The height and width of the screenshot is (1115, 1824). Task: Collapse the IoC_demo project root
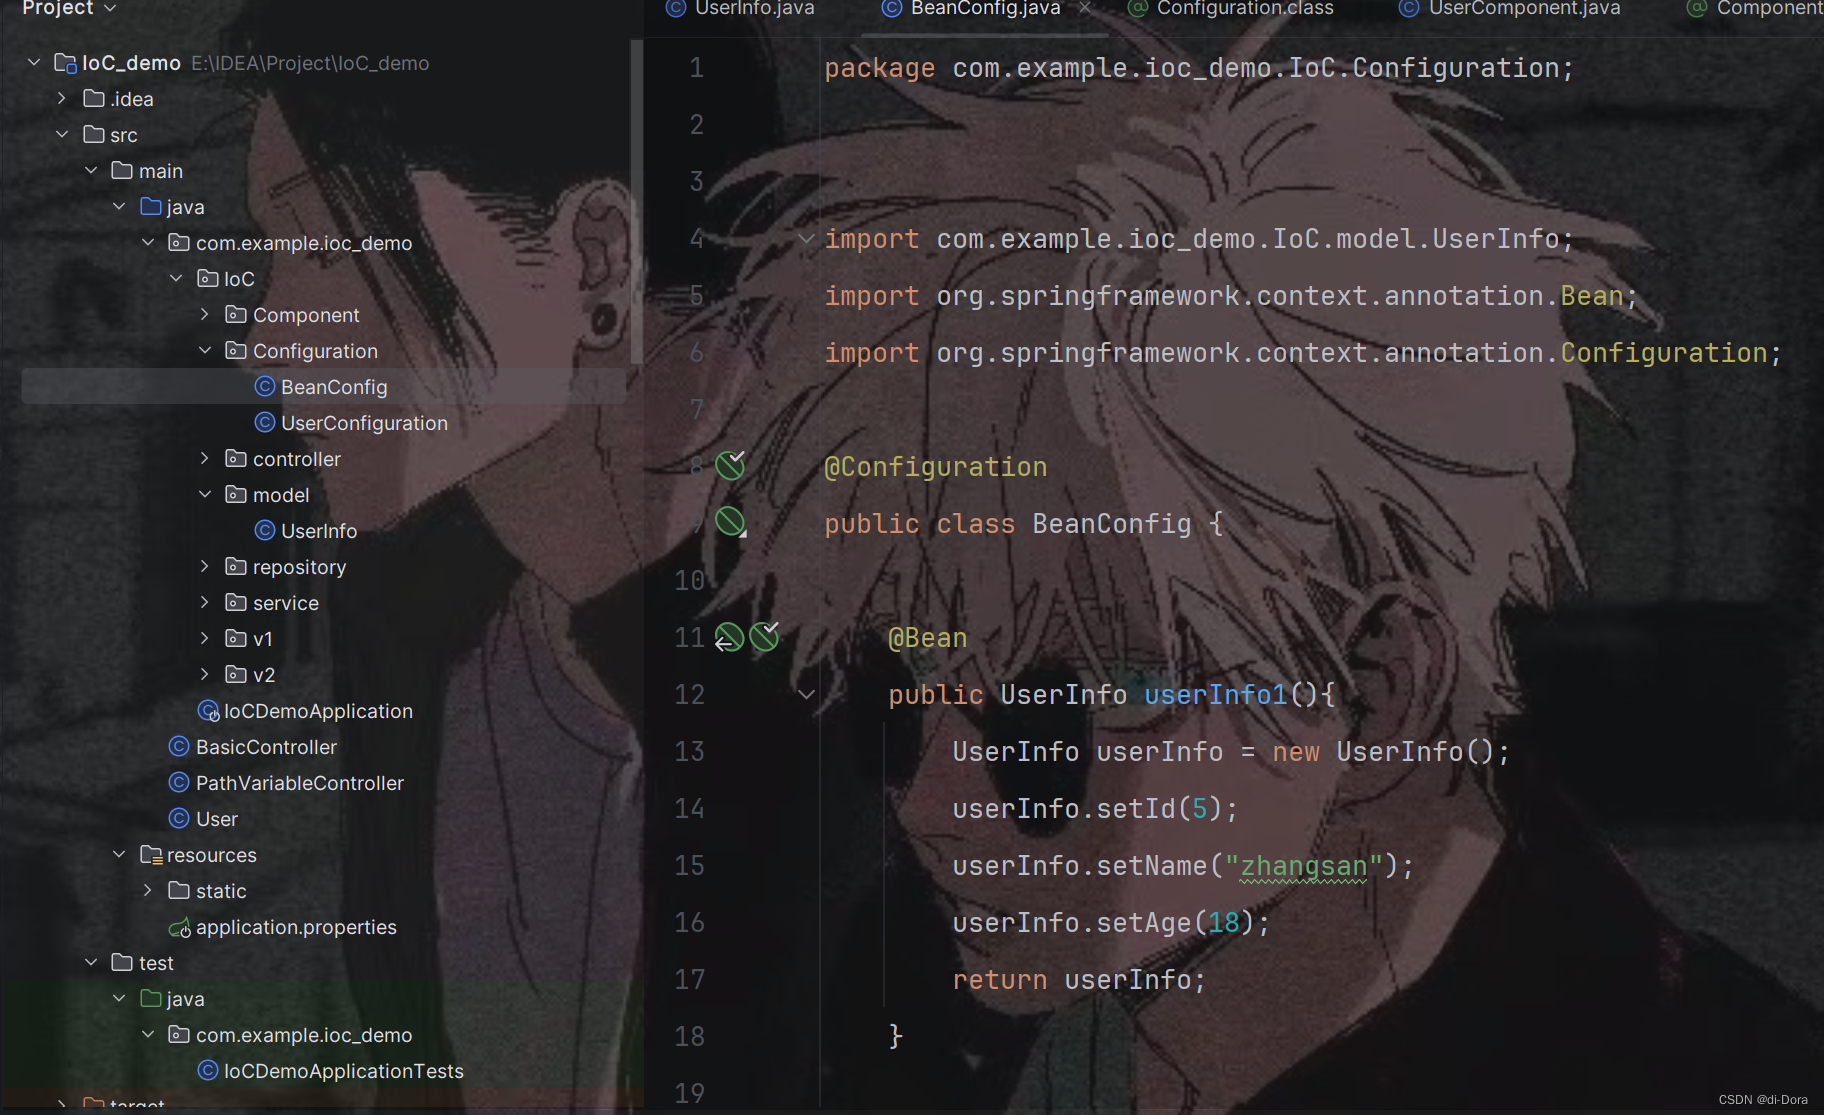(x=34, y=63)
